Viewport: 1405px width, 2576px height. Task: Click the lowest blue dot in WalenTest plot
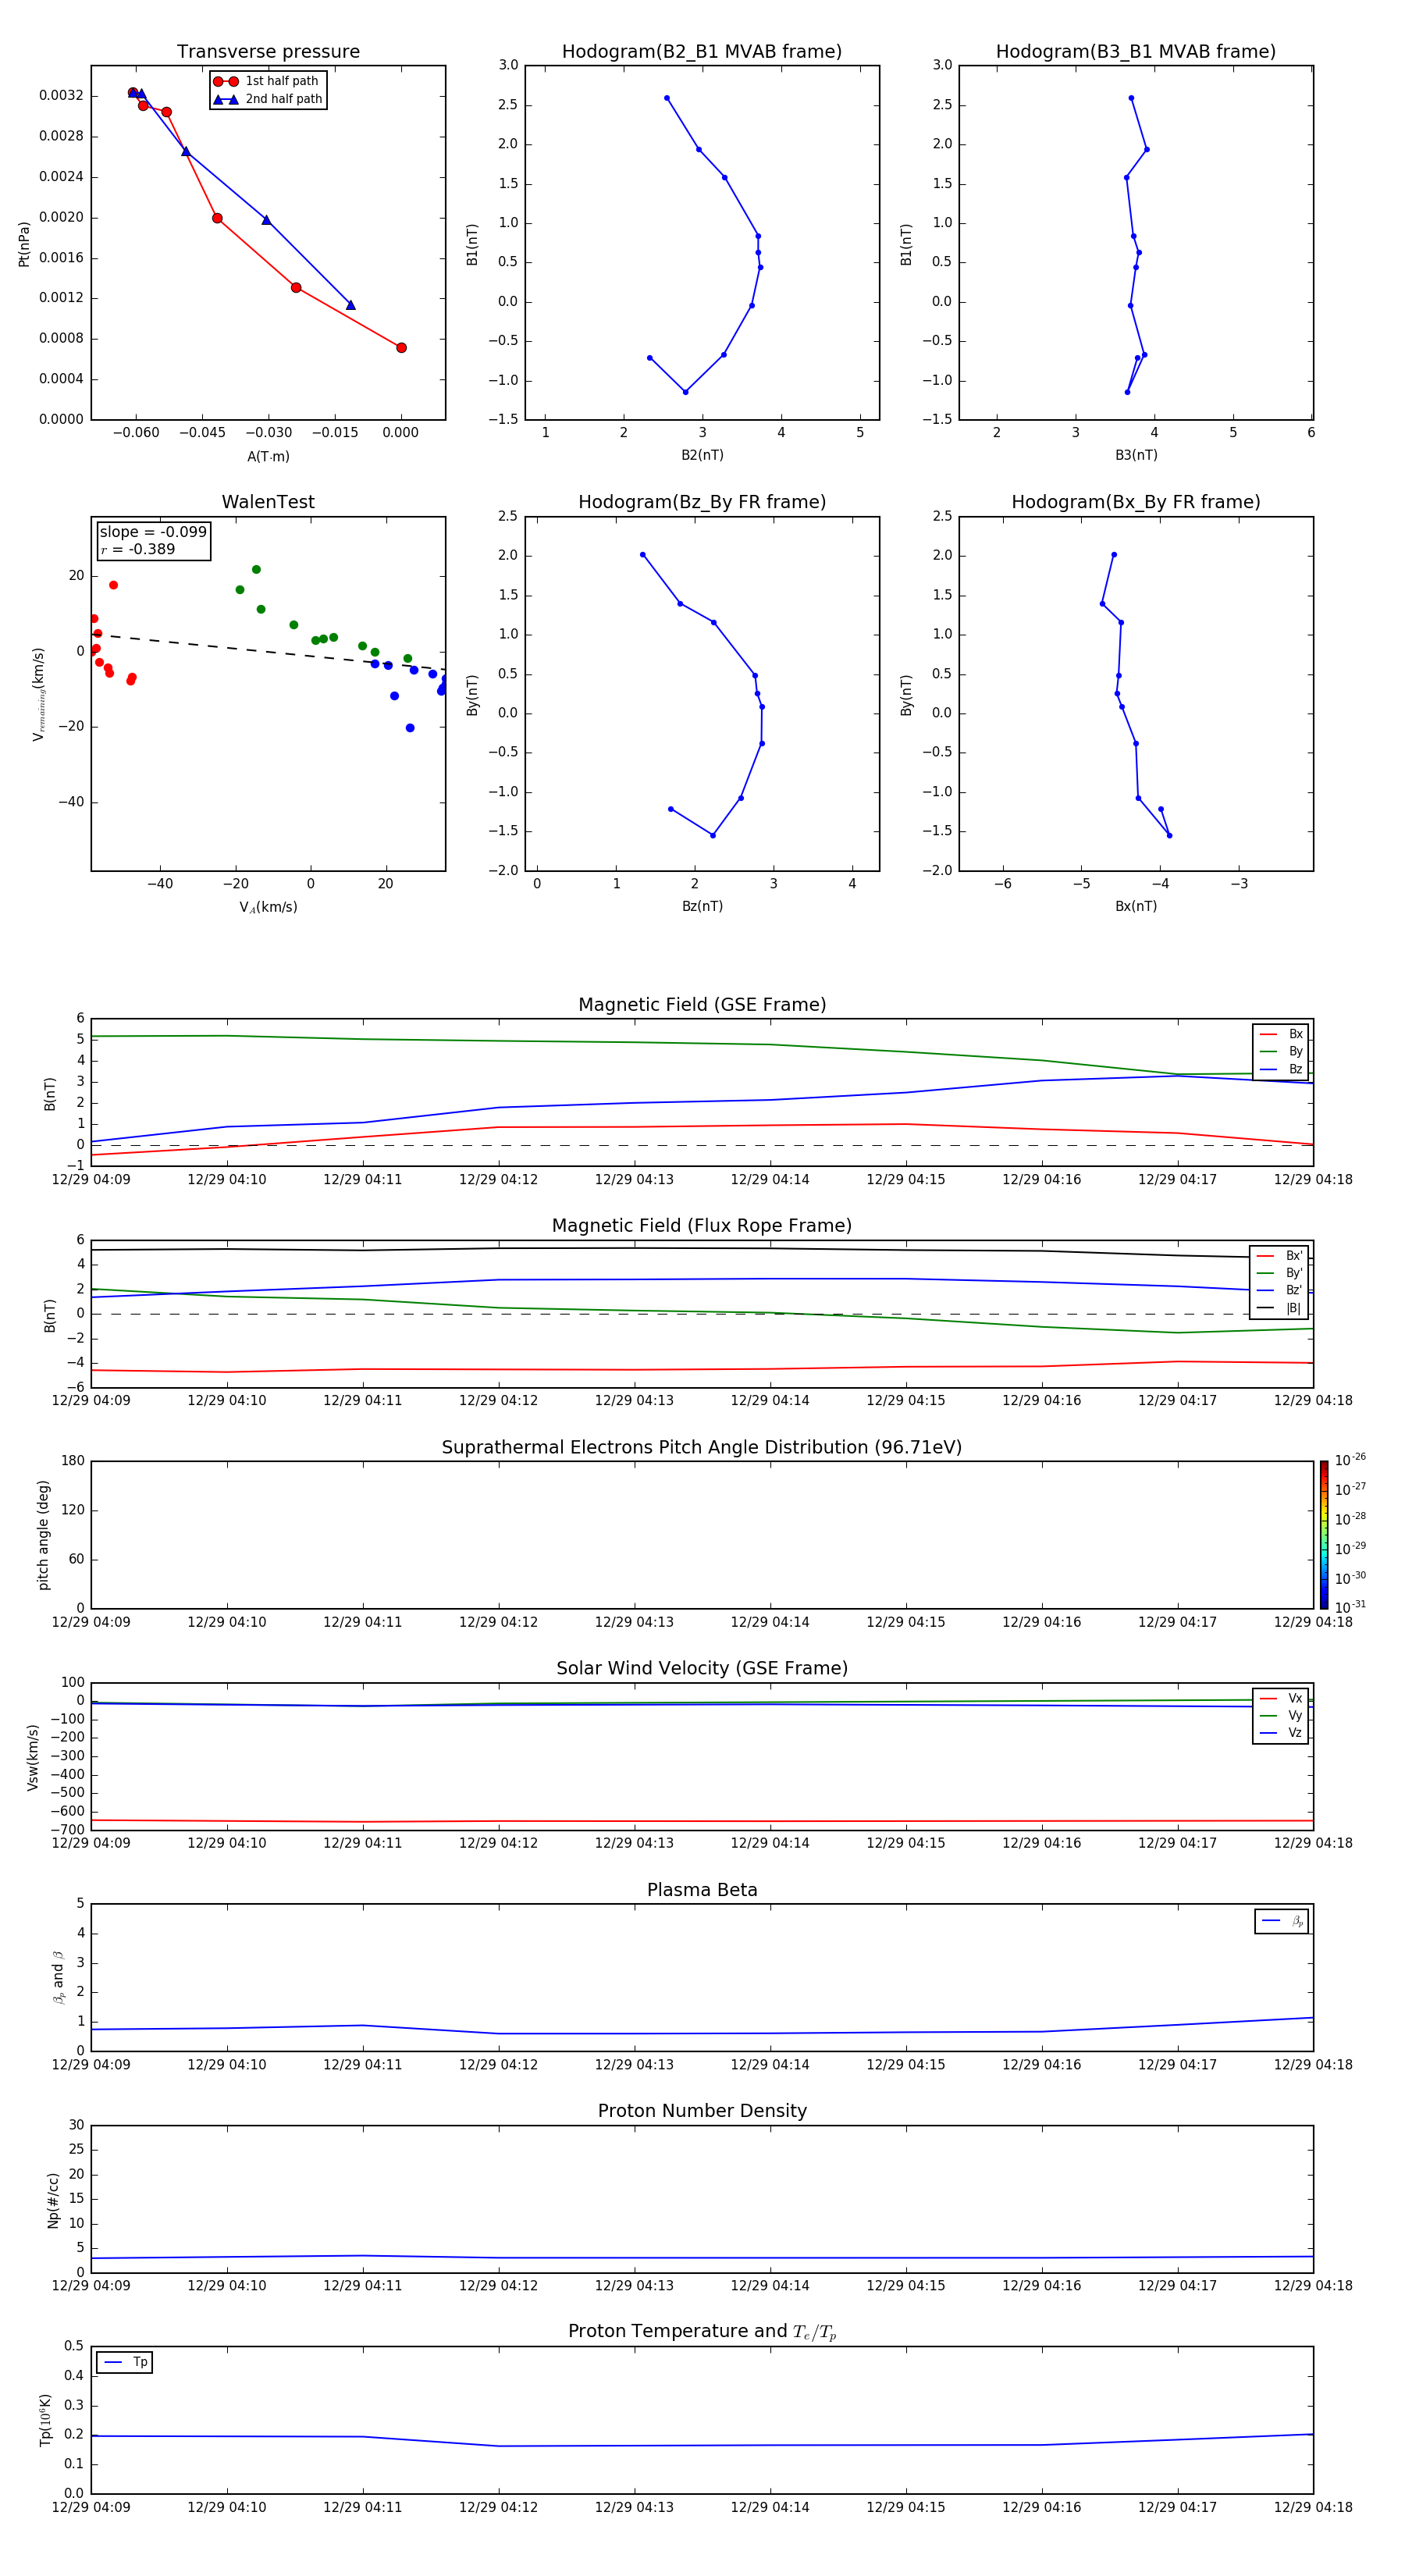[410, 728]
